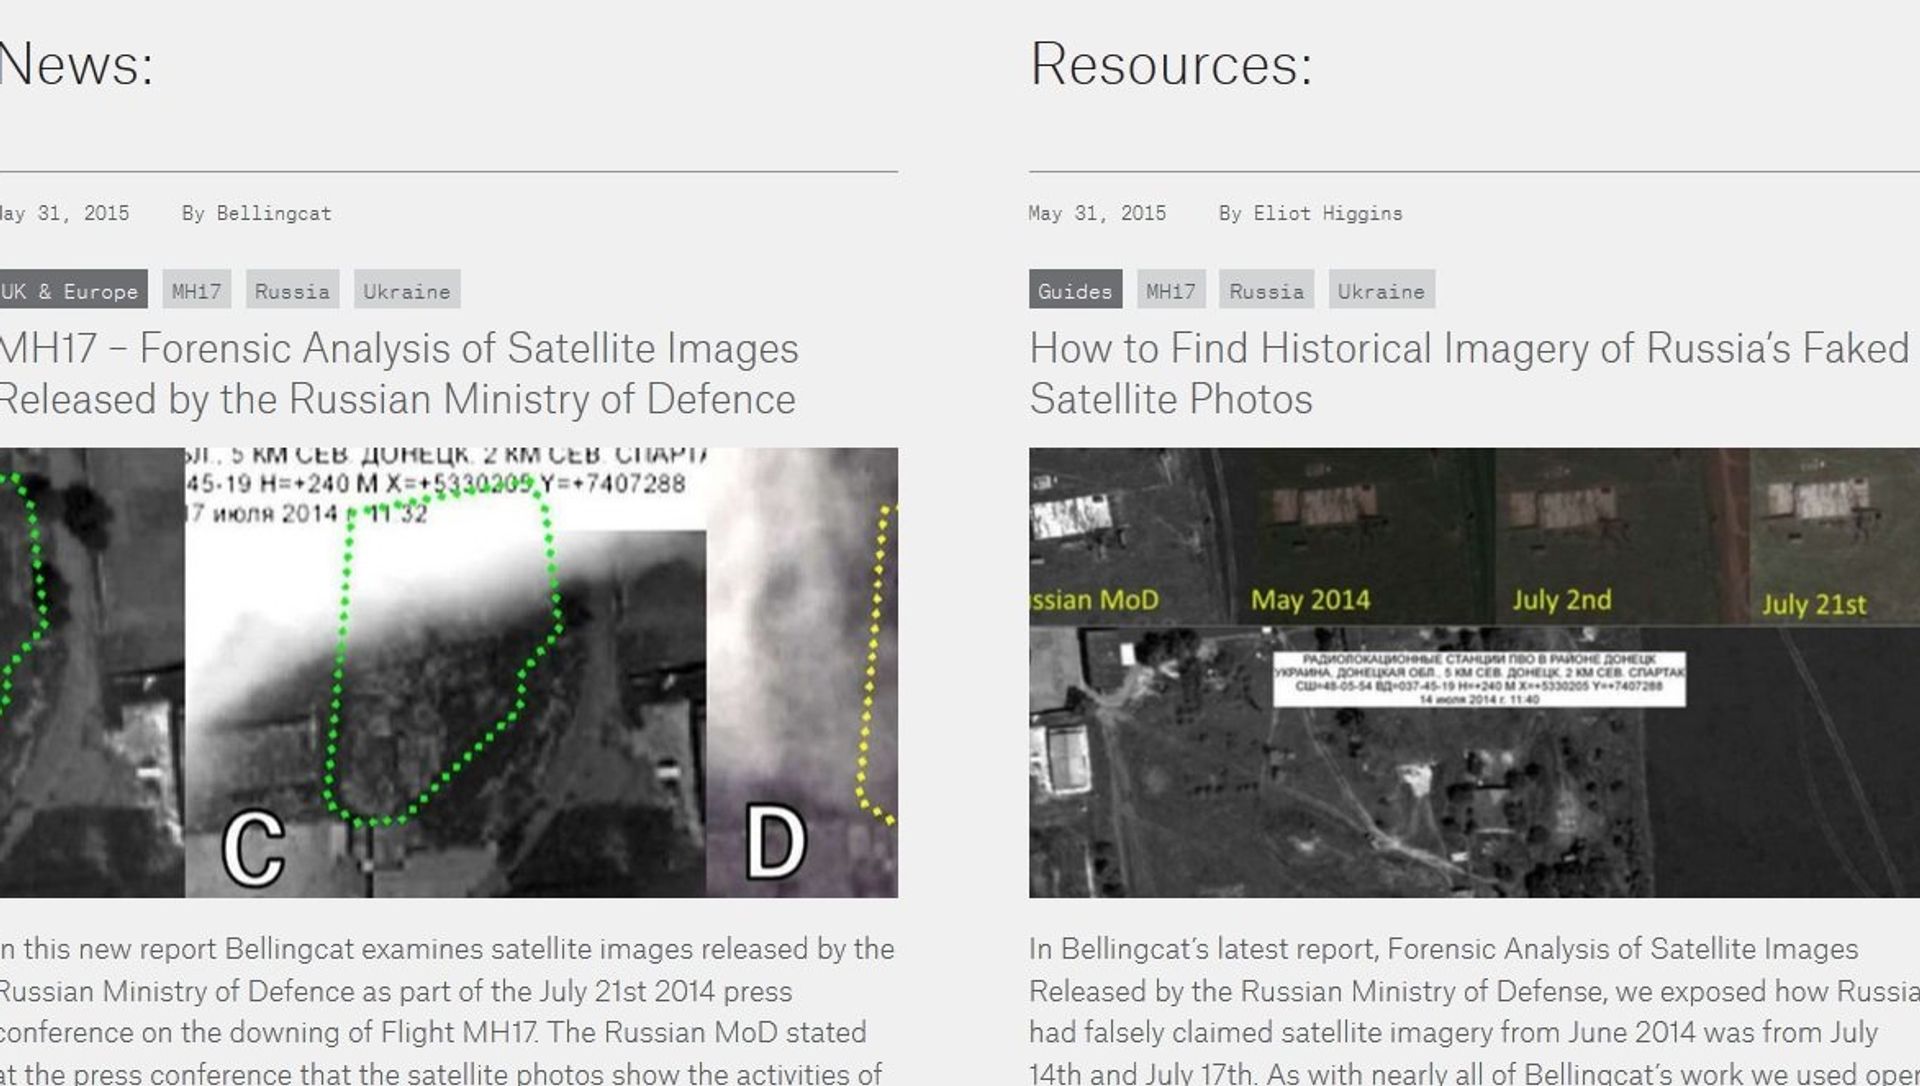This screenshot has height=1086, width=1920.
Task: Select the Ukraine tag under News
Action: (406, 290)
